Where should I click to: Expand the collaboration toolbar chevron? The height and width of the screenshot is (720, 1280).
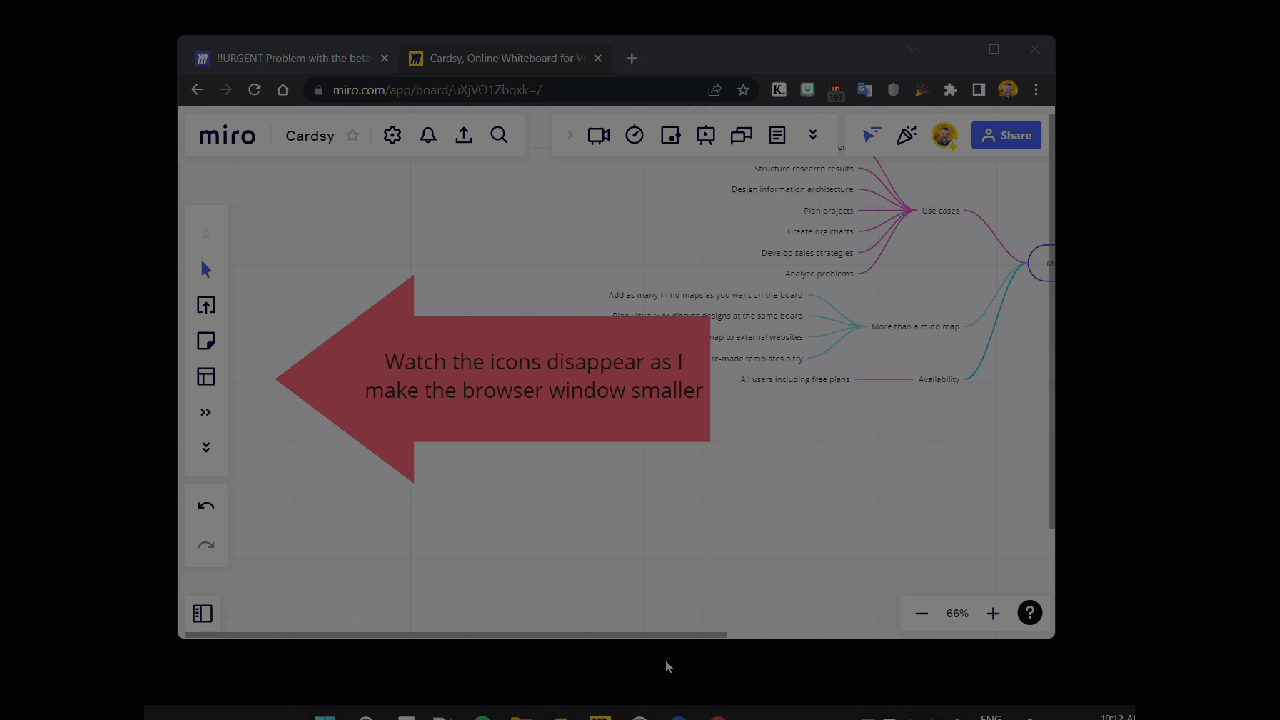(570, 135)
